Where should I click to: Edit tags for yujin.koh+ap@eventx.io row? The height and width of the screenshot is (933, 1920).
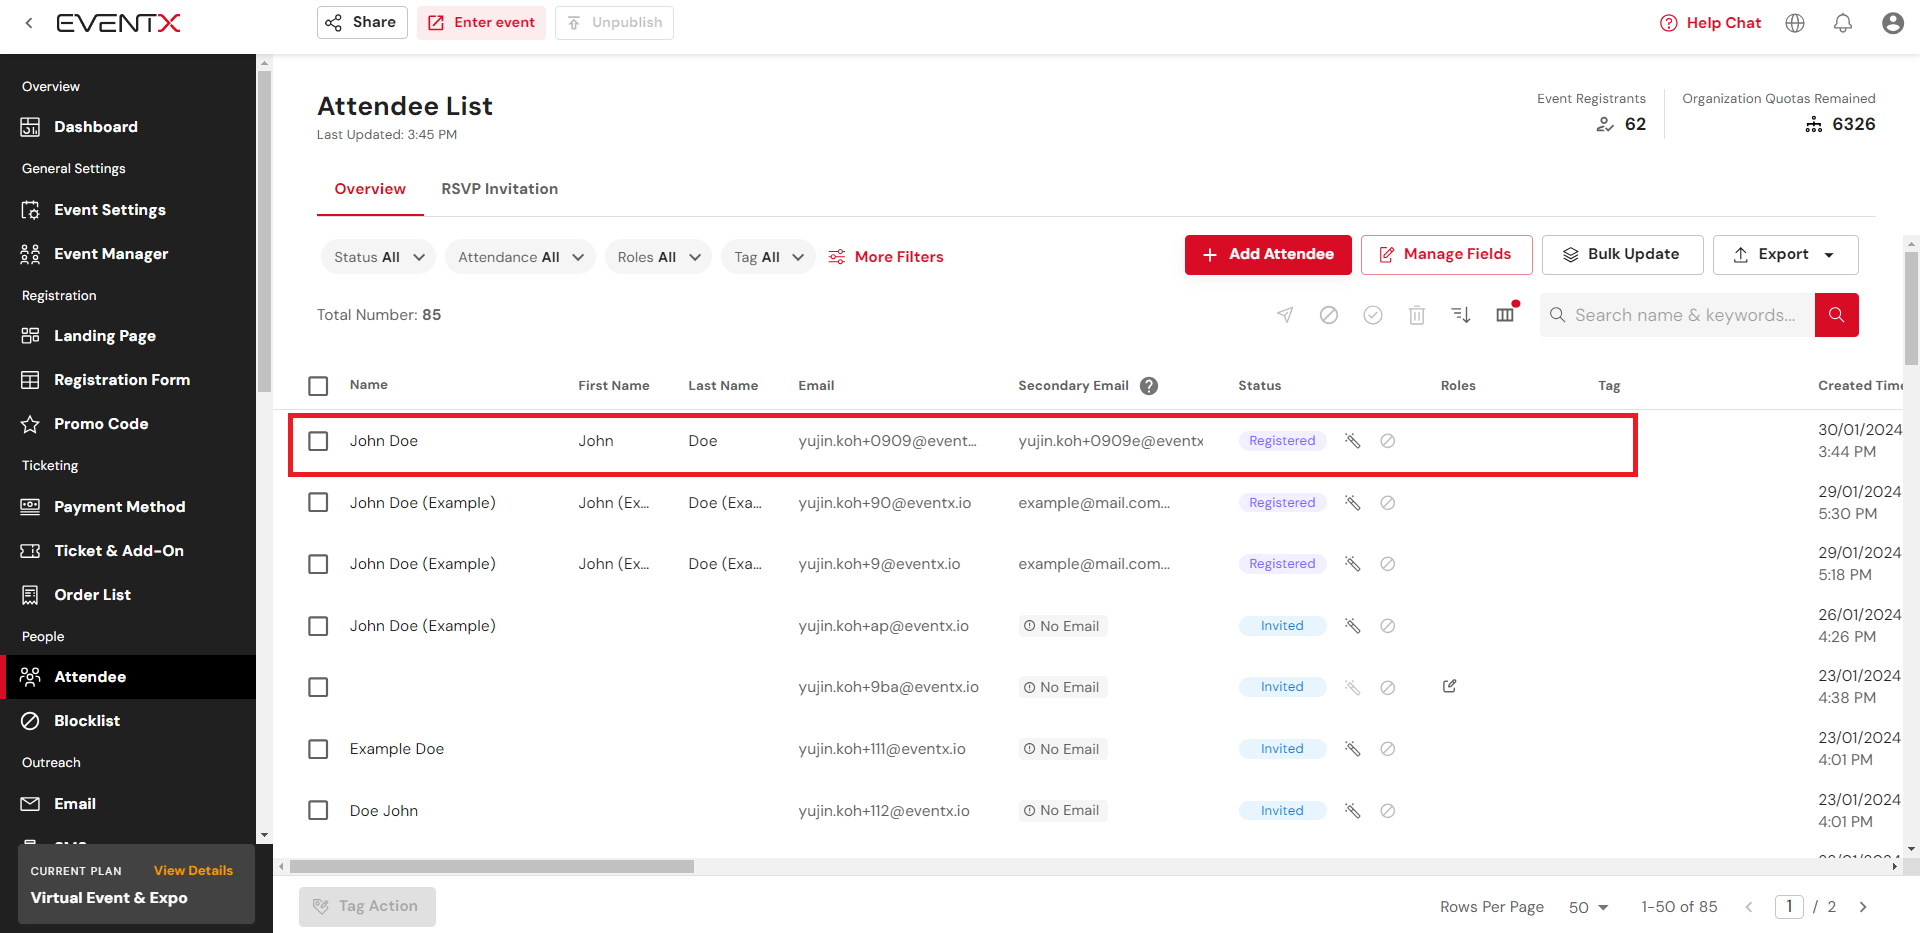(x=1352, y=626)
